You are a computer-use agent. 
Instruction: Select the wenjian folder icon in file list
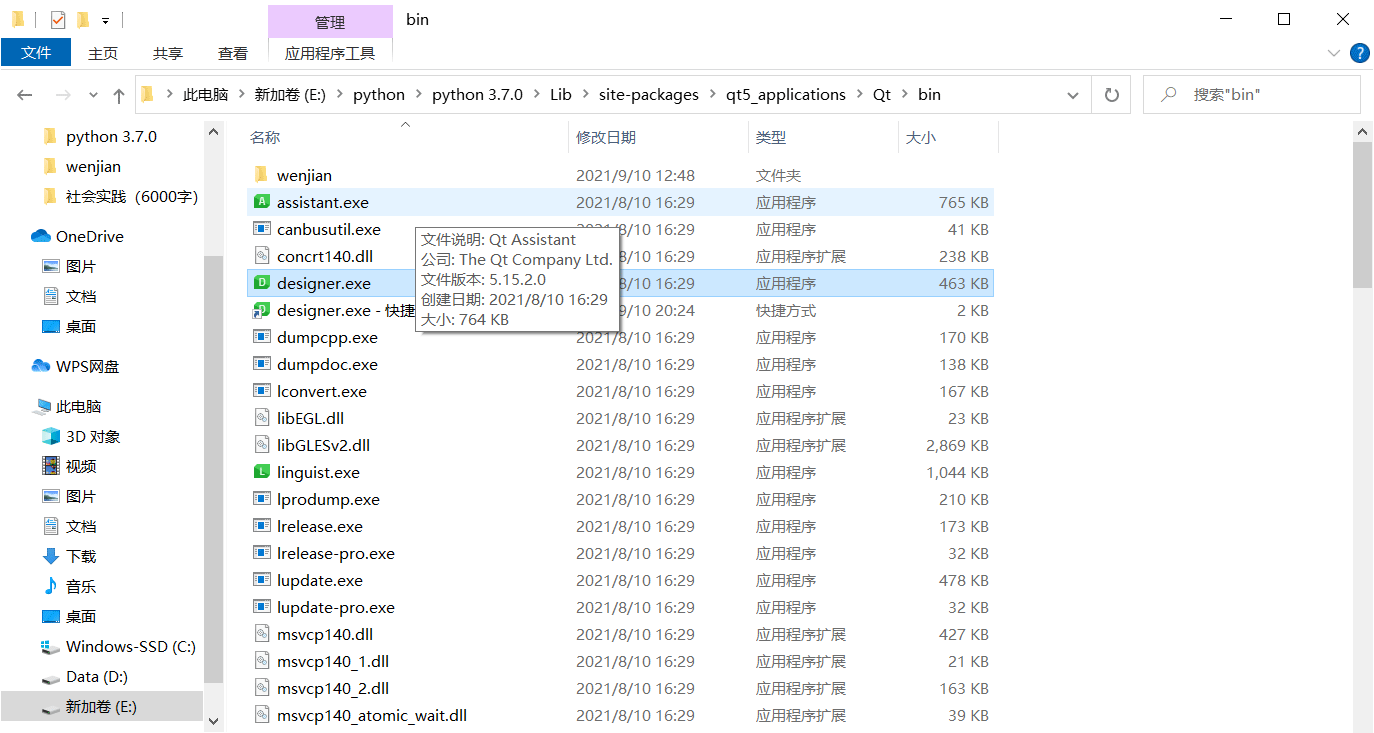[x=262, y=175]
